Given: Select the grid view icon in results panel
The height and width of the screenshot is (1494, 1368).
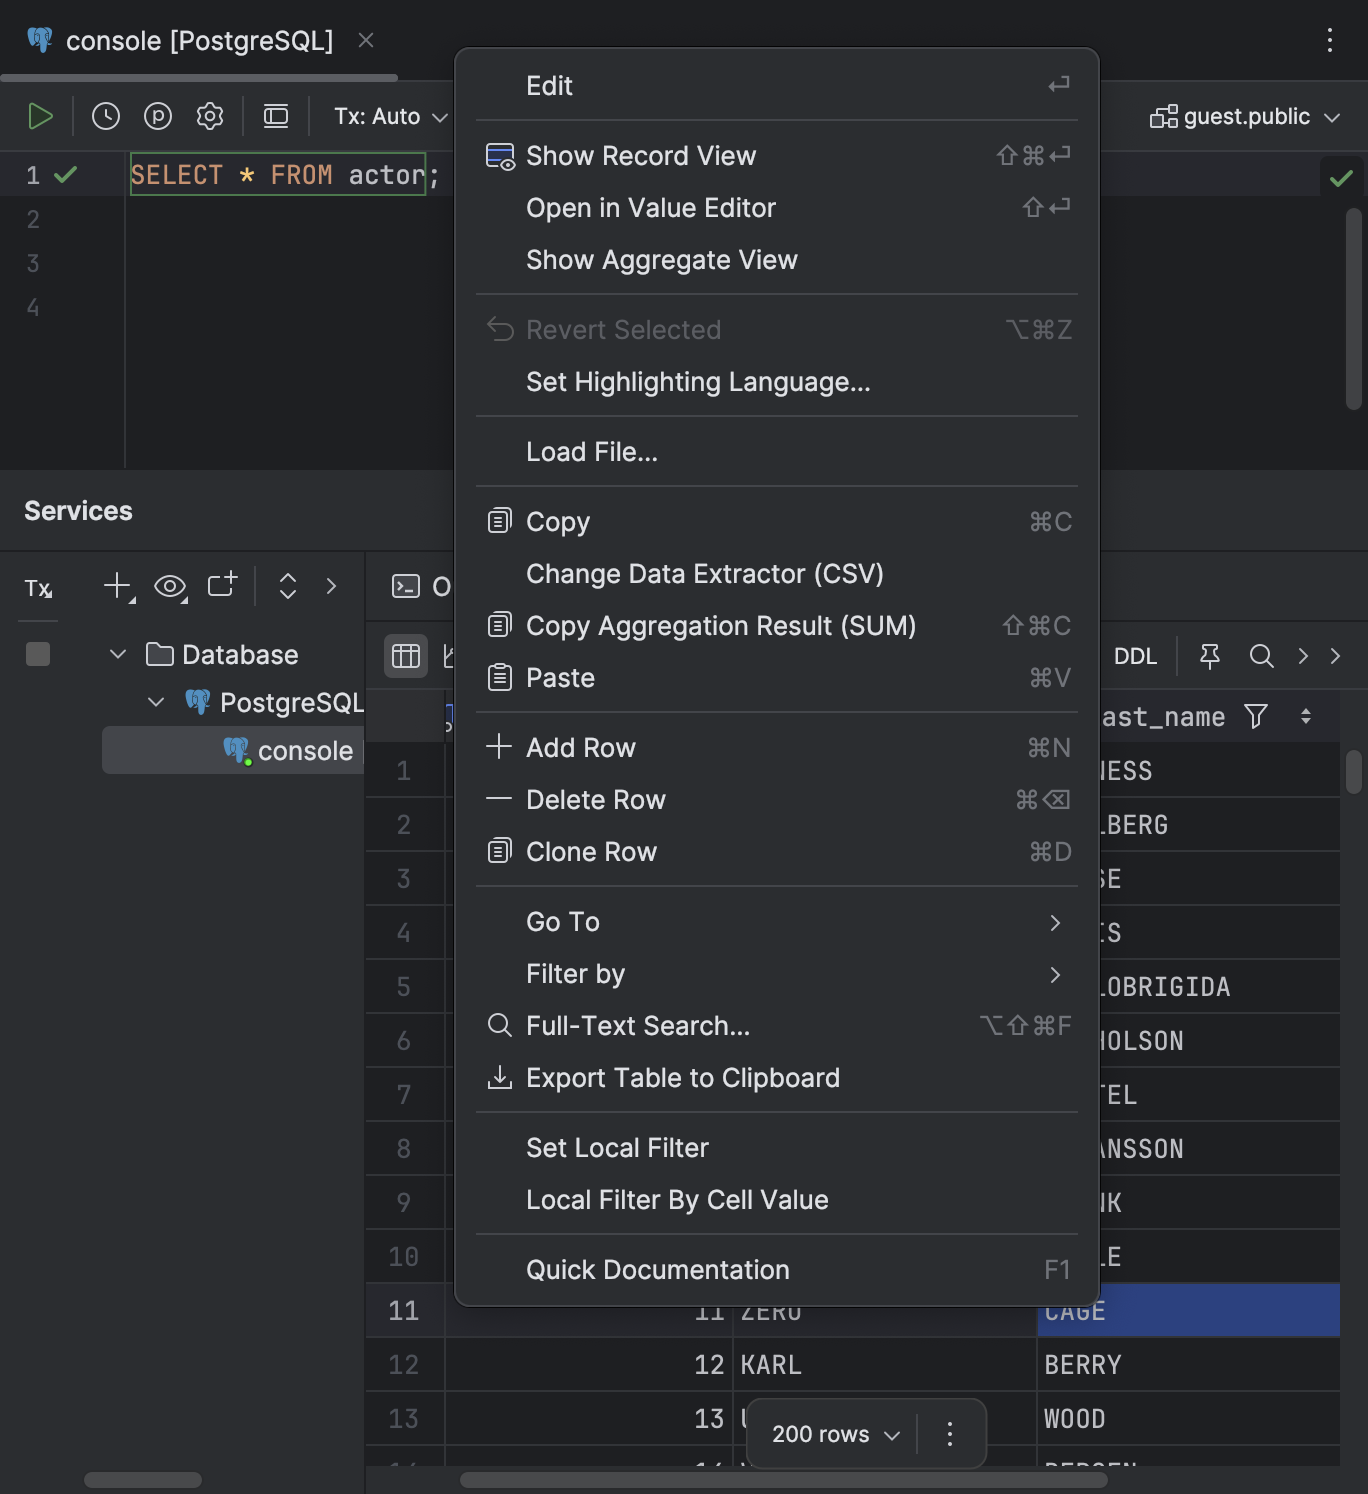Looking at the screenshot, I should pyautogui.click(x=405, y=656).
